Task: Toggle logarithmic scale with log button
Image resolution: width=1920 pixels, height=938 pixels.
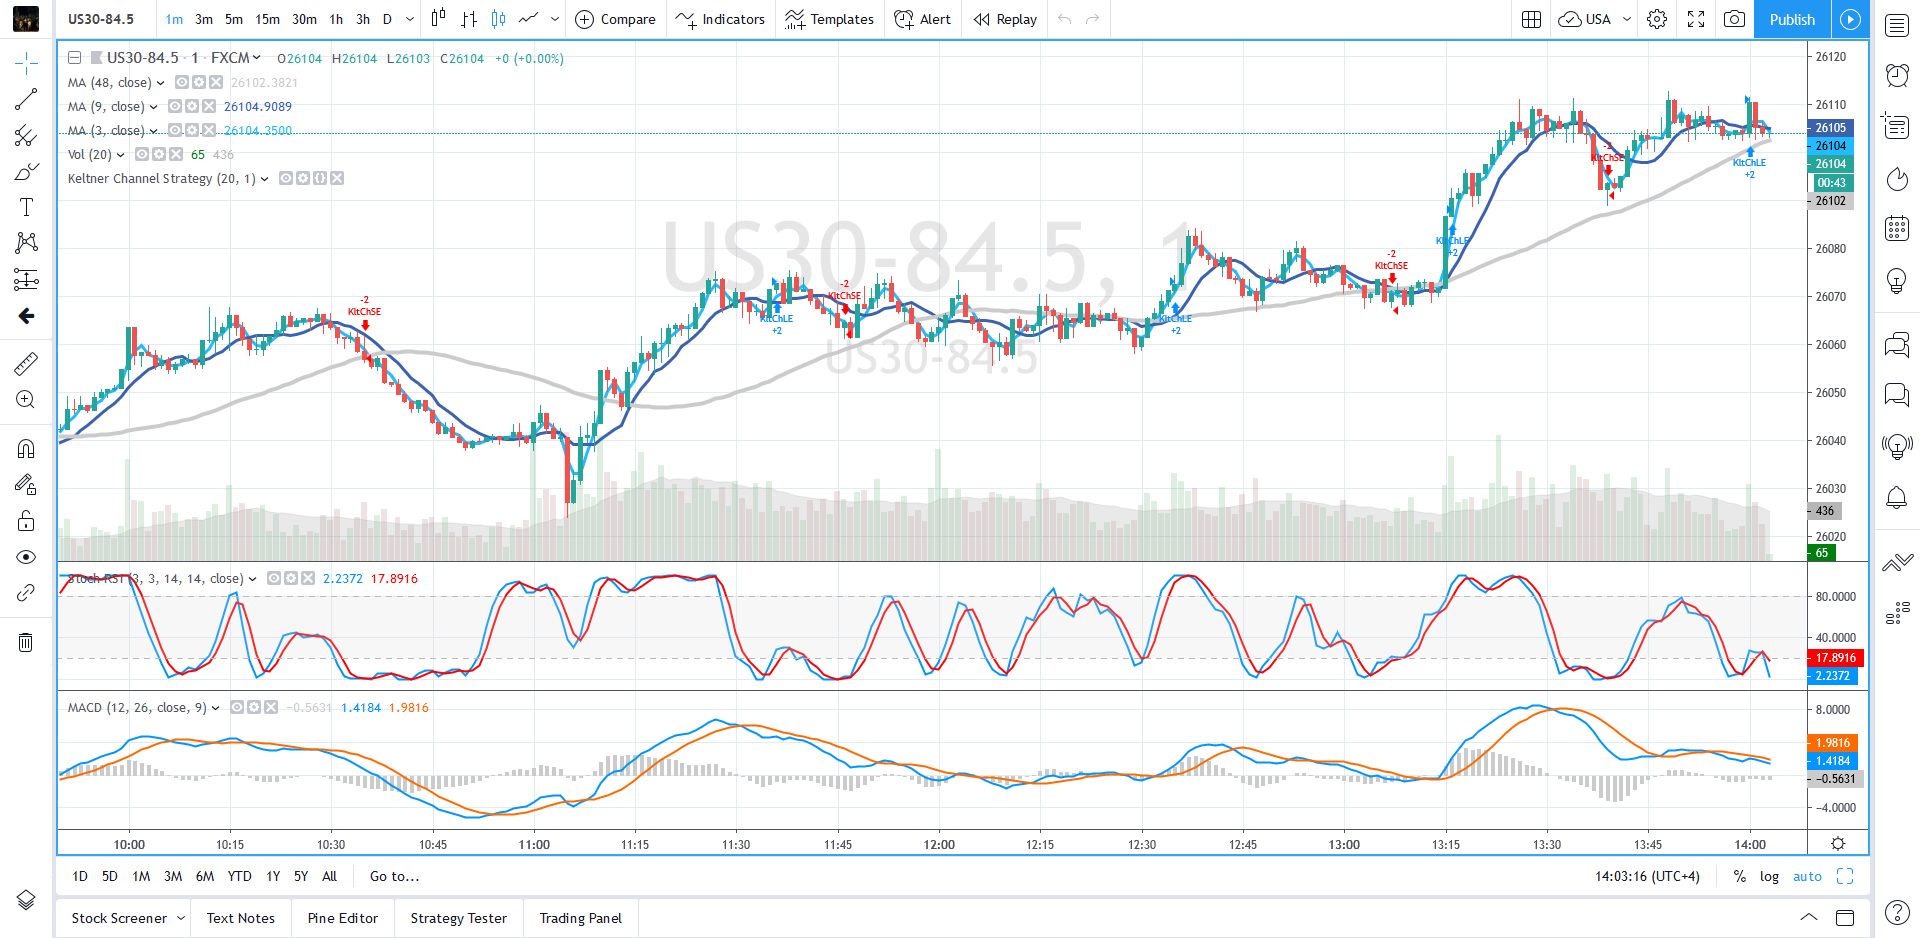Action: tap(1769, 876)
